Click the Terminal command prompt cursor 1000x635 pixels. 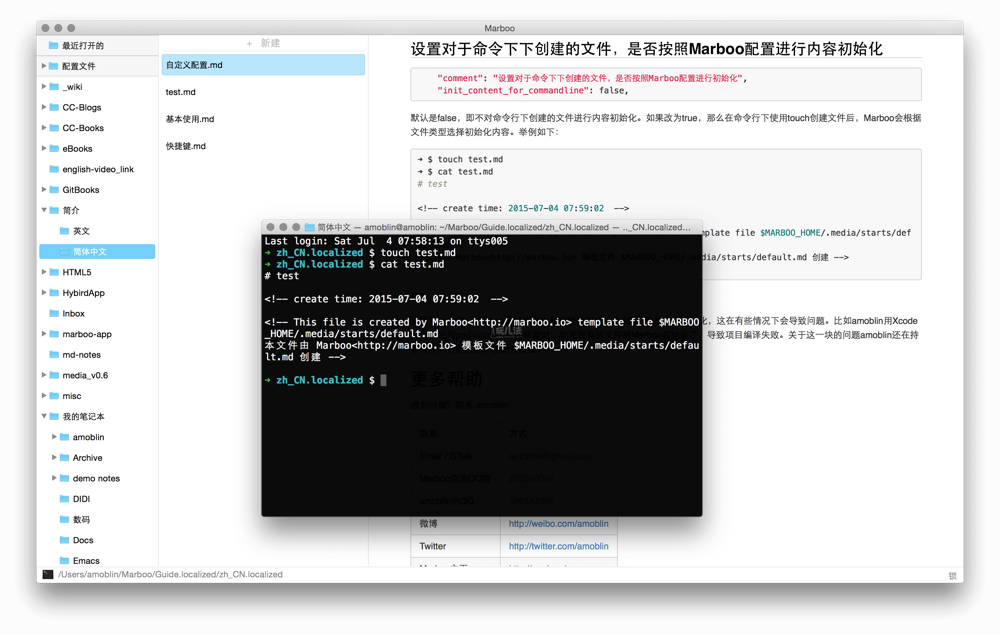tap(383, 380)
